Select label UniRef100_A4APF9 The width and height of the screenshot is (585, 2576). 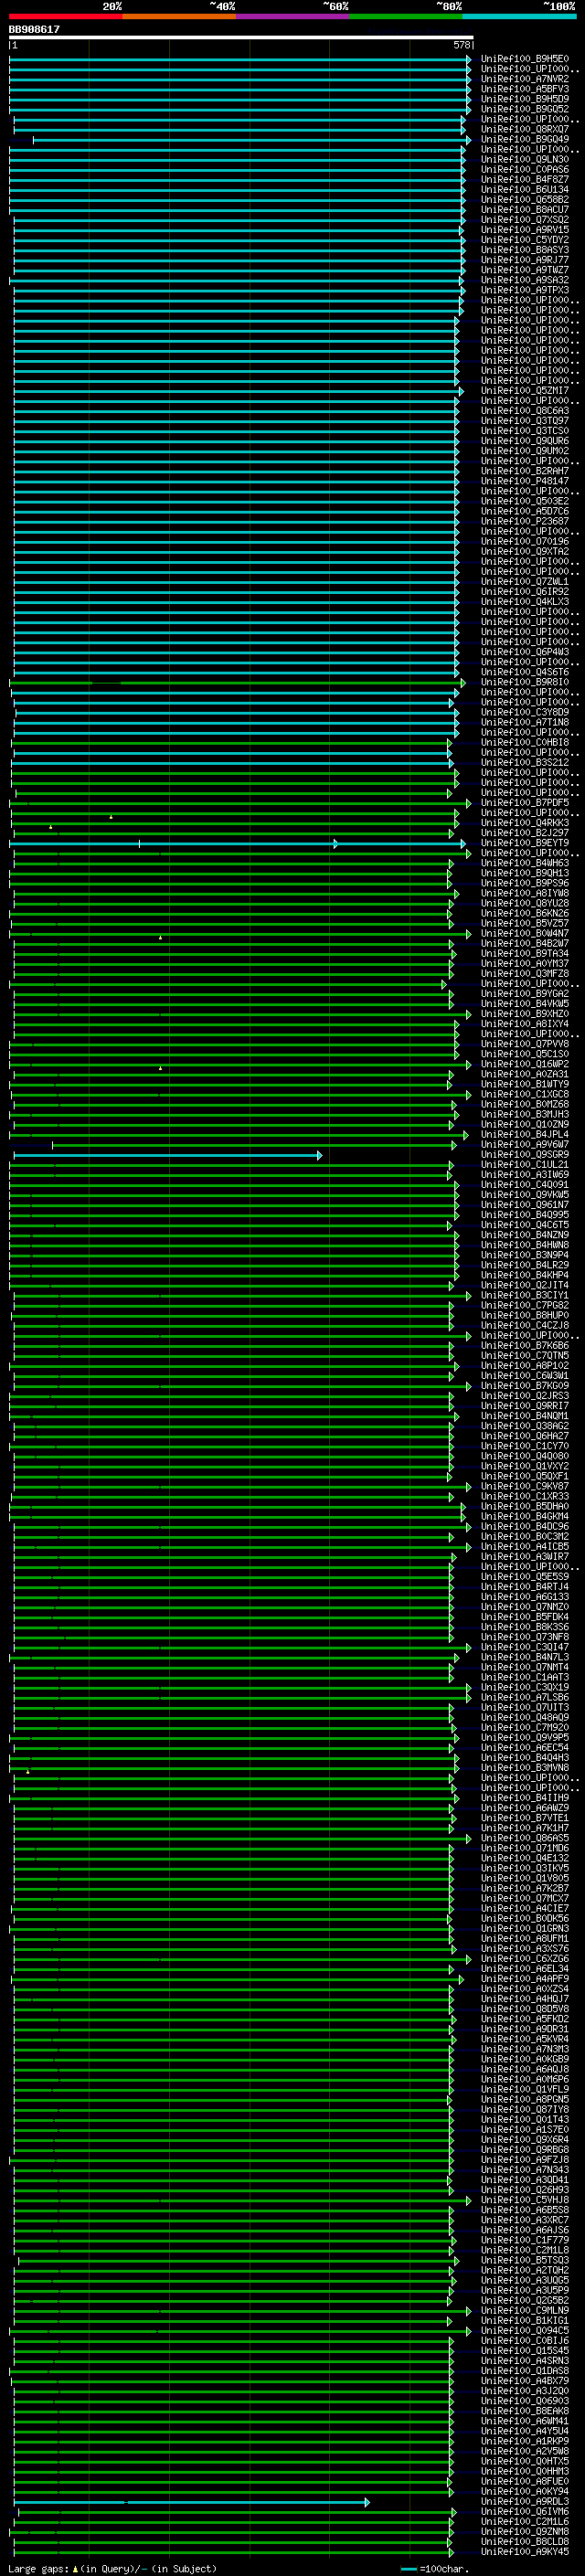point(524,1979)
